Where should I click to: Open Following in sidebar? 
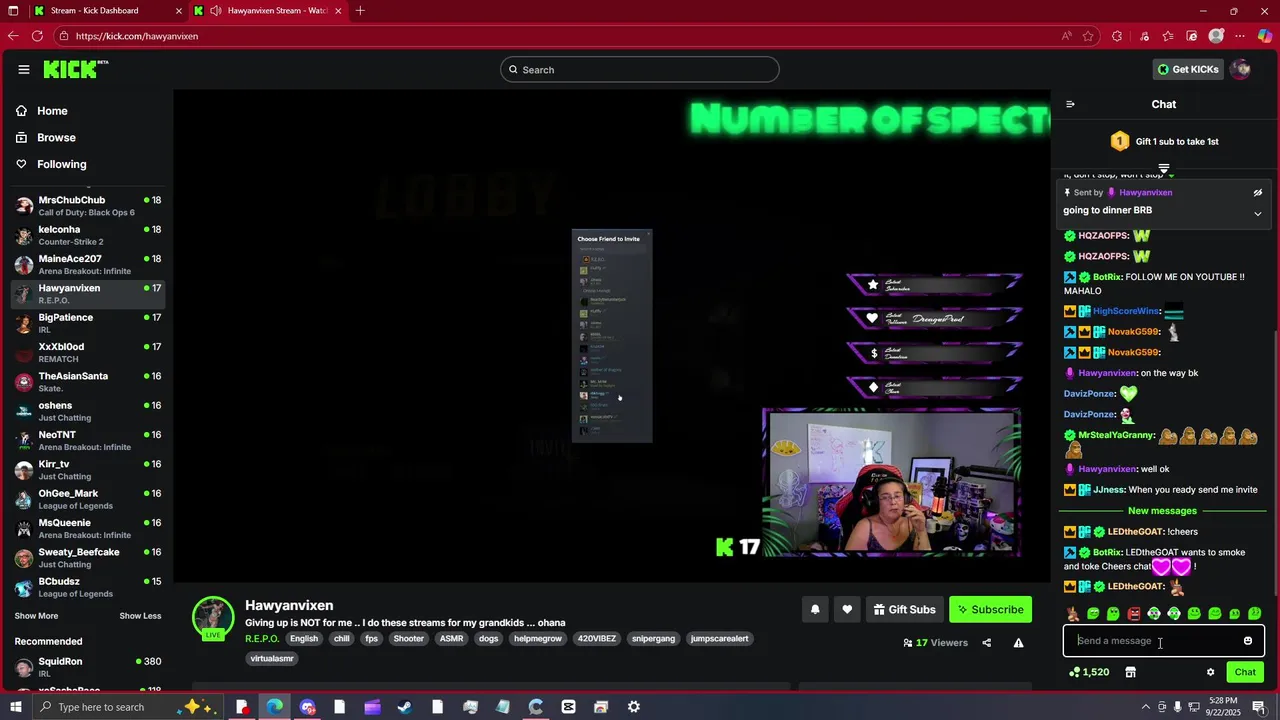[62, 164]
